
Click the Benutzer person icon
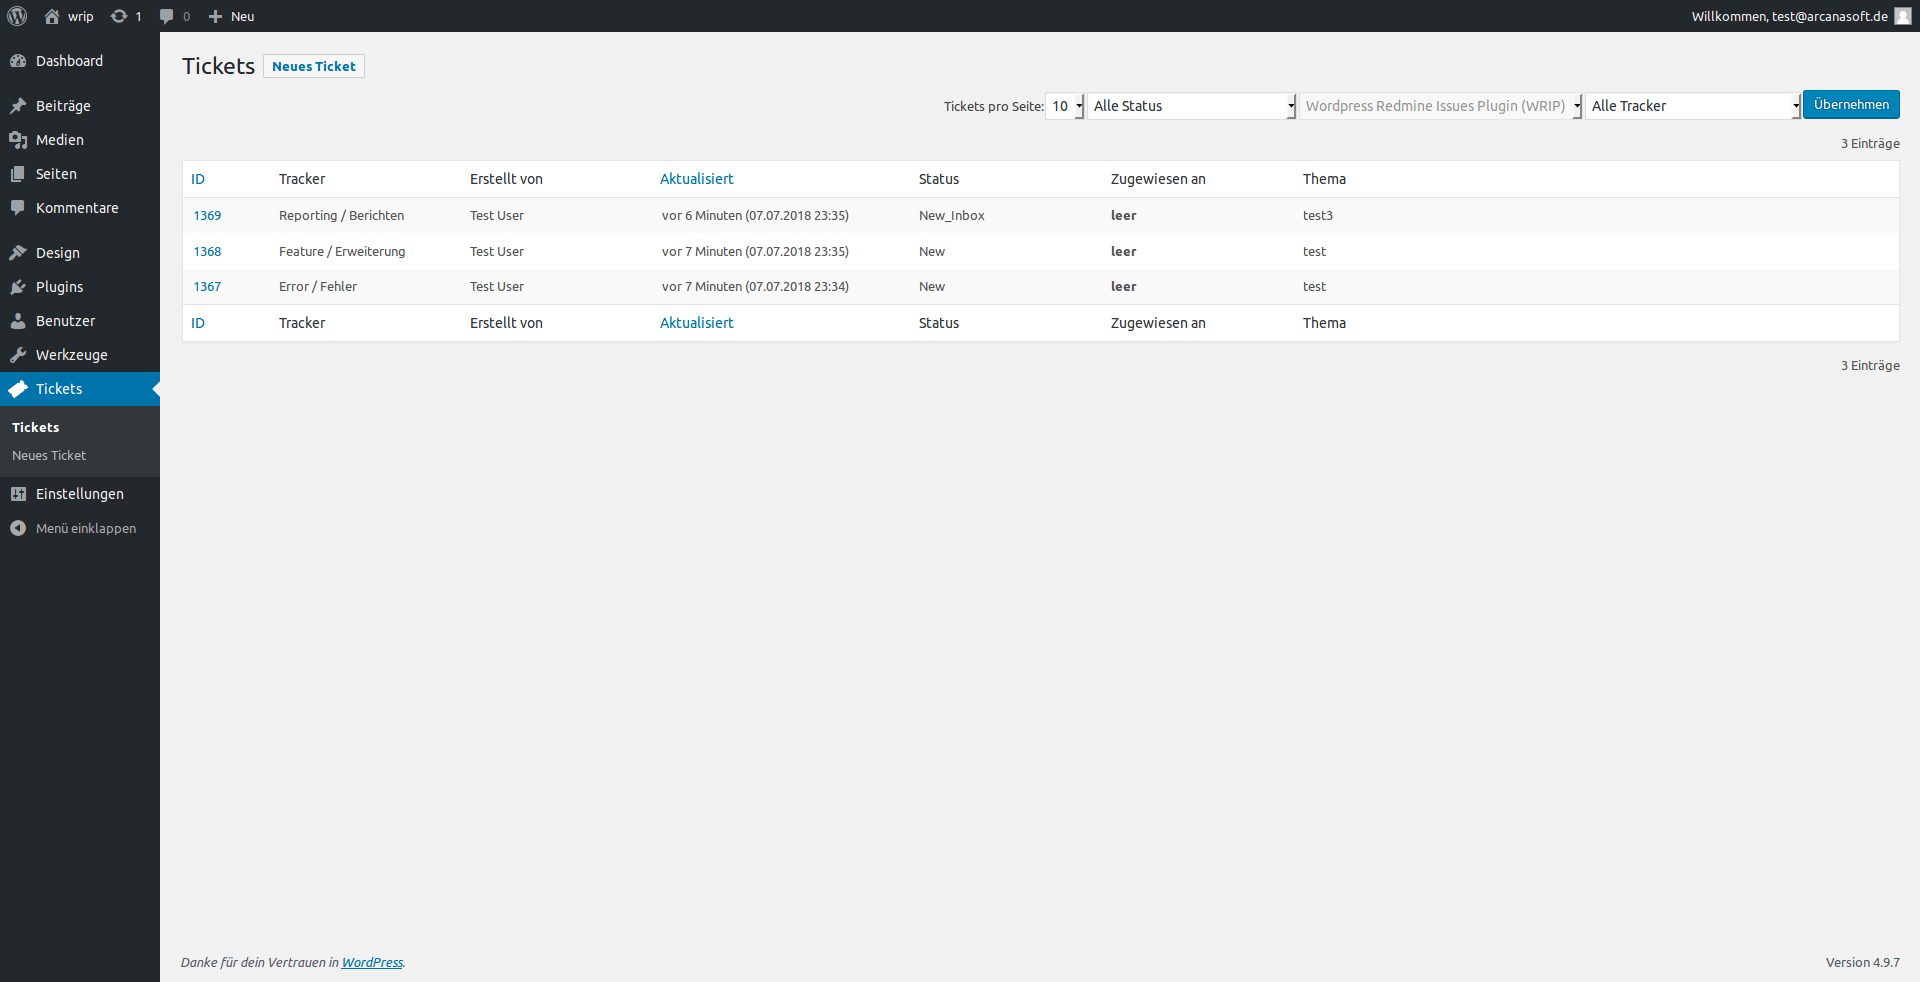[18, 321]
